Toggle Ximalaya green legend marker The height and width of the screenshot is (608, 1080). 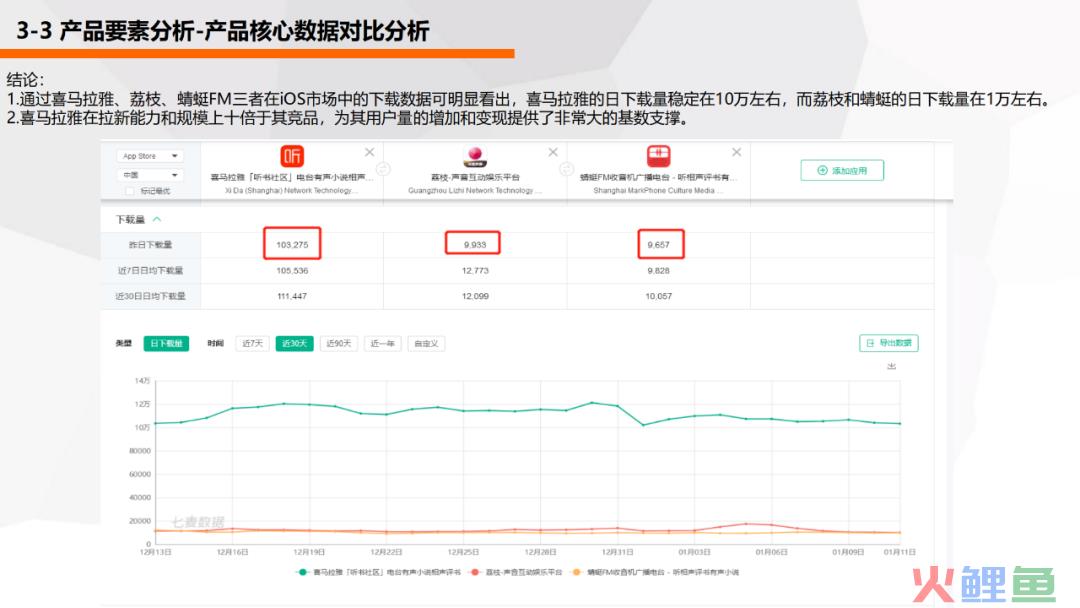click(302, 572)
